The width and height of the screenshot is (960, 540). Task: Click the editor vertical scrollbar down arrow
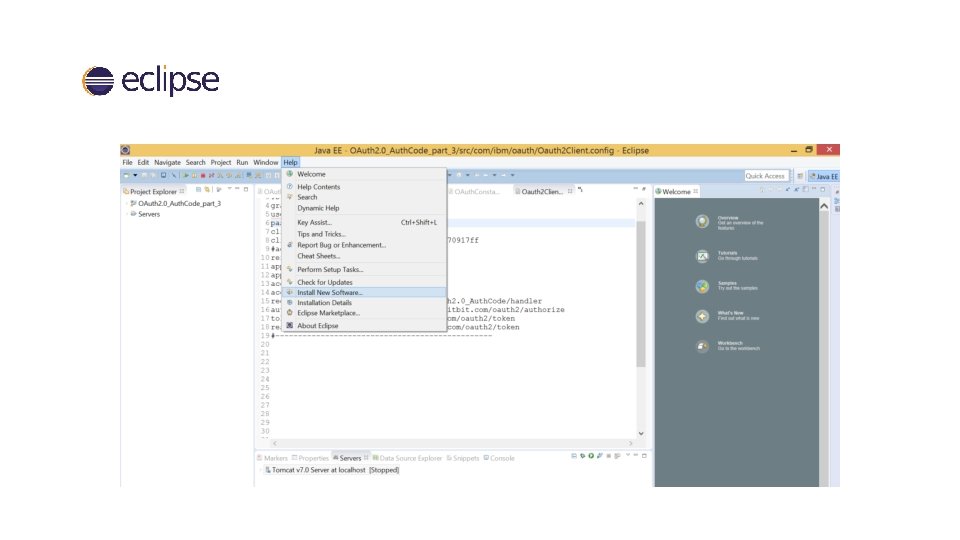[641, 433]
